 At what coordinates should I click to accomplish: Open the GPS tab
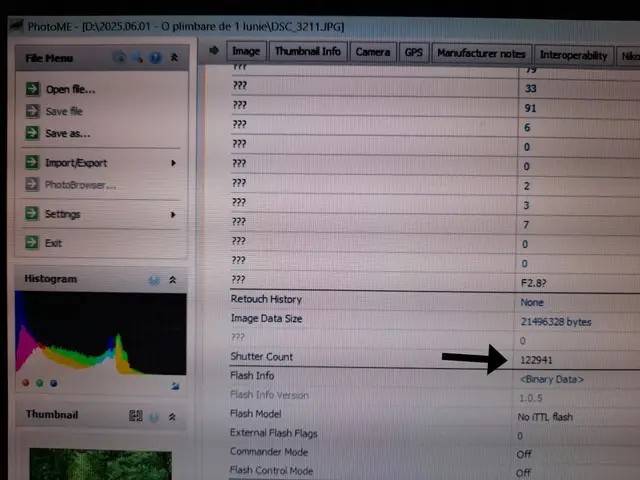click(413, 53)
